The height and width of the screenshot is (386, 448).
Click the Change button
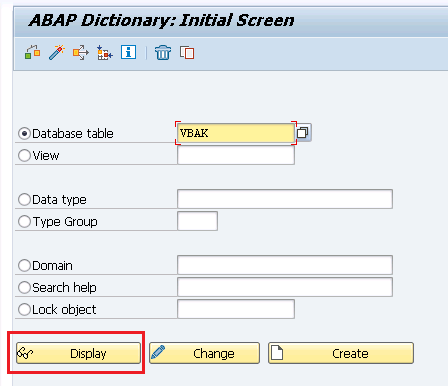tap(204, 353)
